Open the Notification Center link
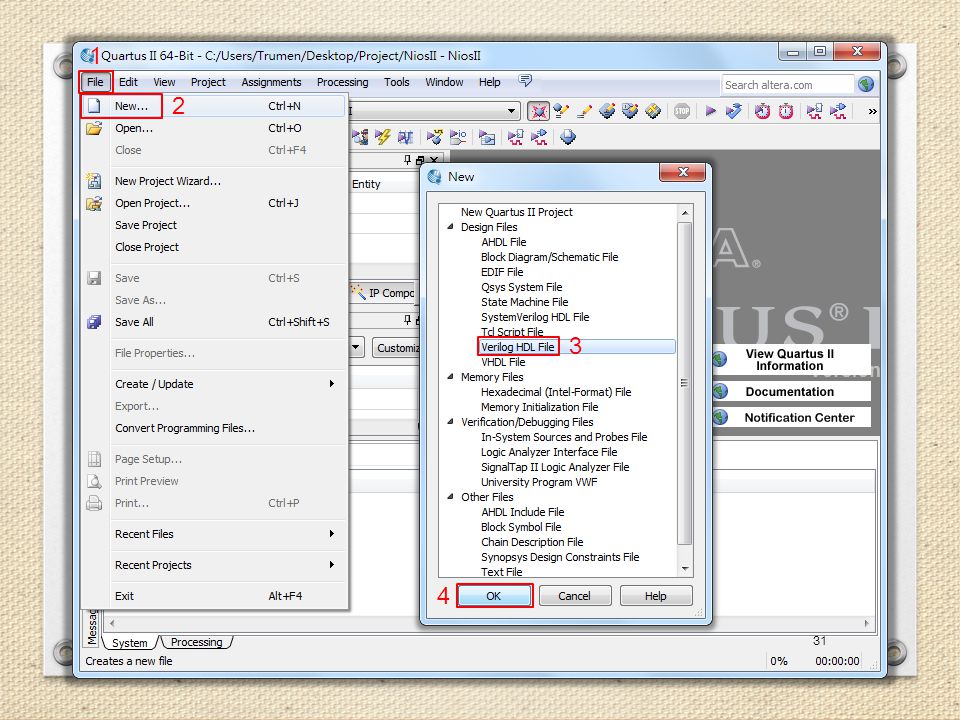The image size is (960, 720). [799, 418]
